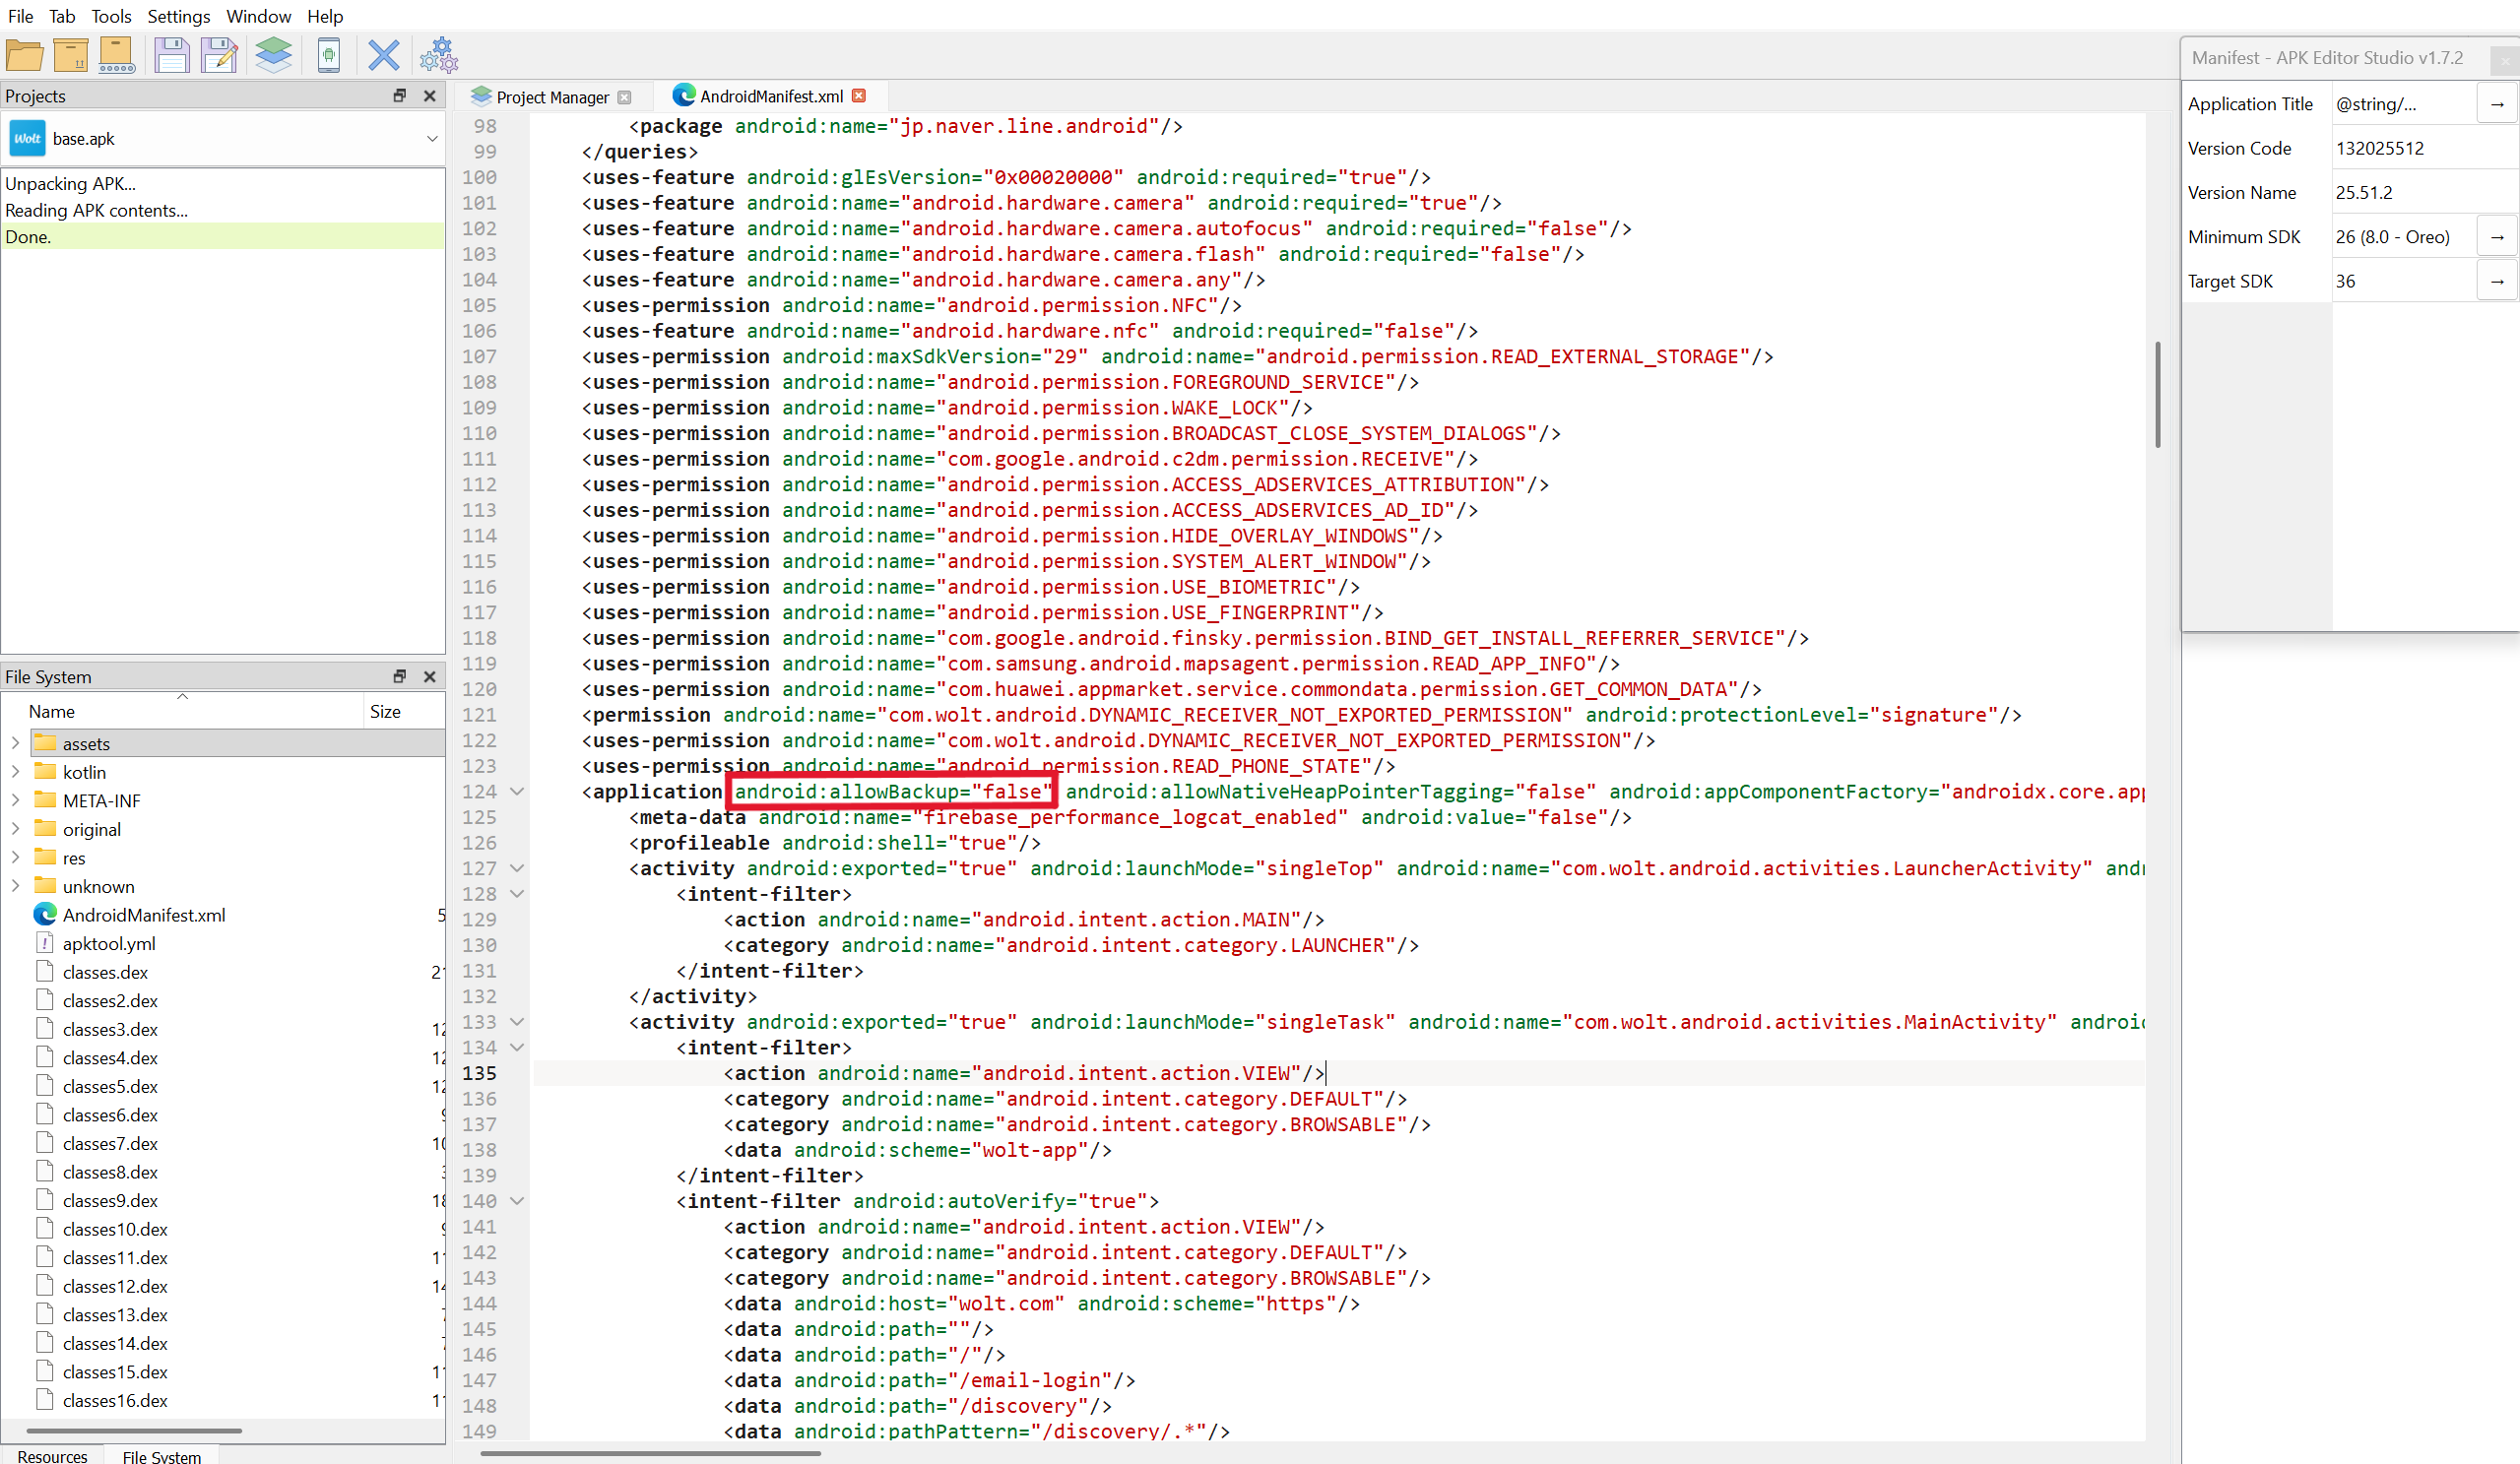
Task: Open settings via the gears icon
Action: (x=438, y=55)
